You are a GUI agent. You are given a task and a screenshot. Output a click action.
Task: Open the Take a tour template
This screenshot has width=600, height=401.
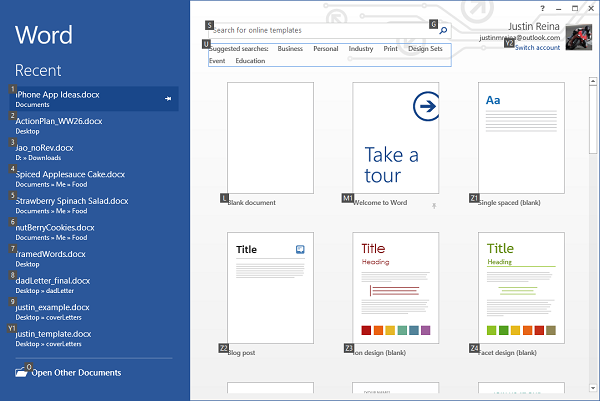(395, 138)
